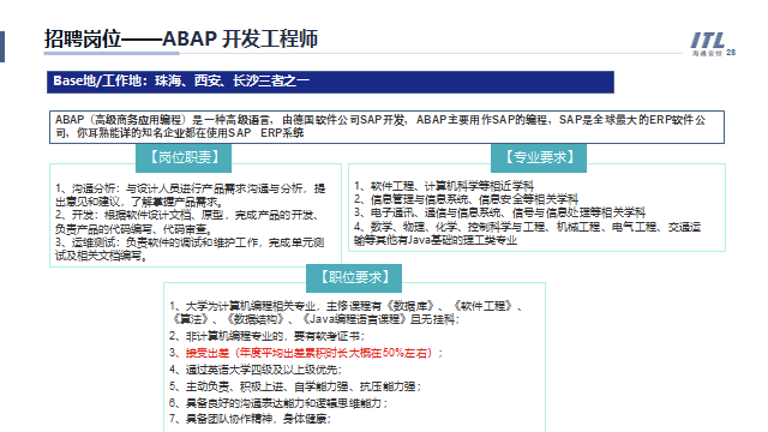768x432 pixels.
Task: Click requirement 1 大学为计算机编程相关专业
Action: pyautogui.click(x=347, y=312)
